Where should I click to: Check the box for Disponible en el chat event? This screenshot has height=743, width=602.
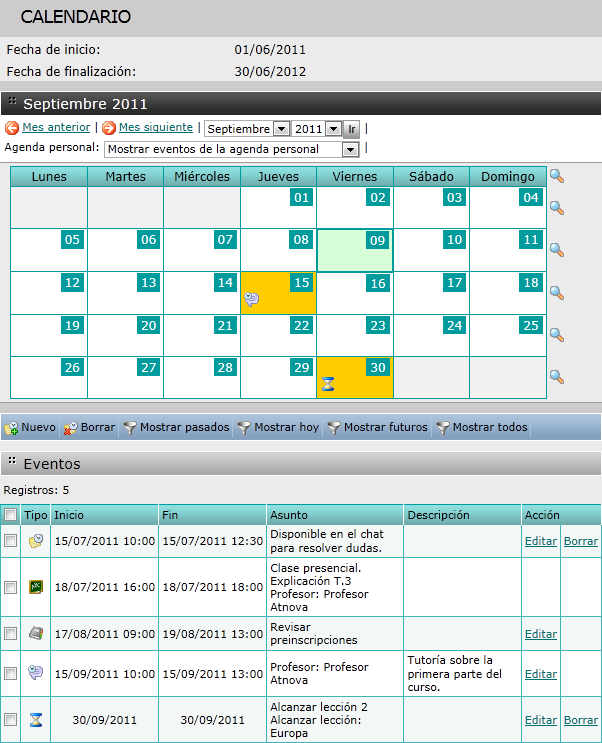(10, 541)
